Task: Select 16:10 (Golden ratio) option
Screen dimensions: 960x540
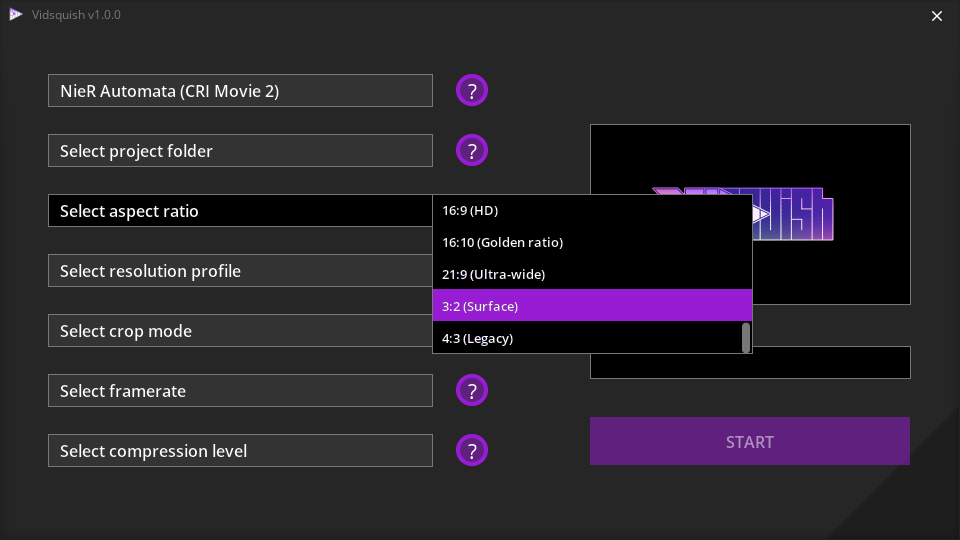Action: tap(592, 243)
